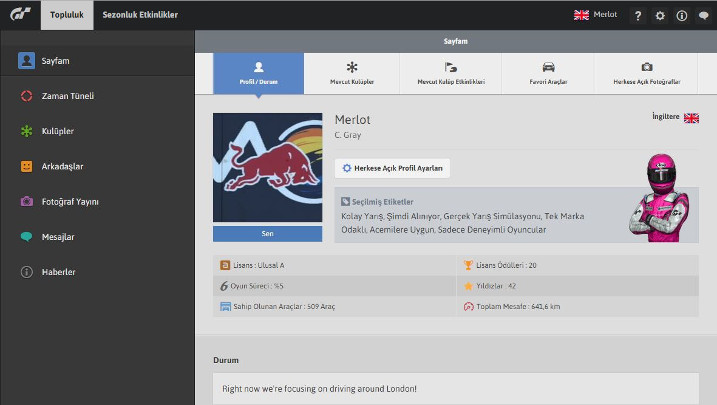Open Mesajlar from the sidebar
717x405 pixels.
(x=58, y=237)
